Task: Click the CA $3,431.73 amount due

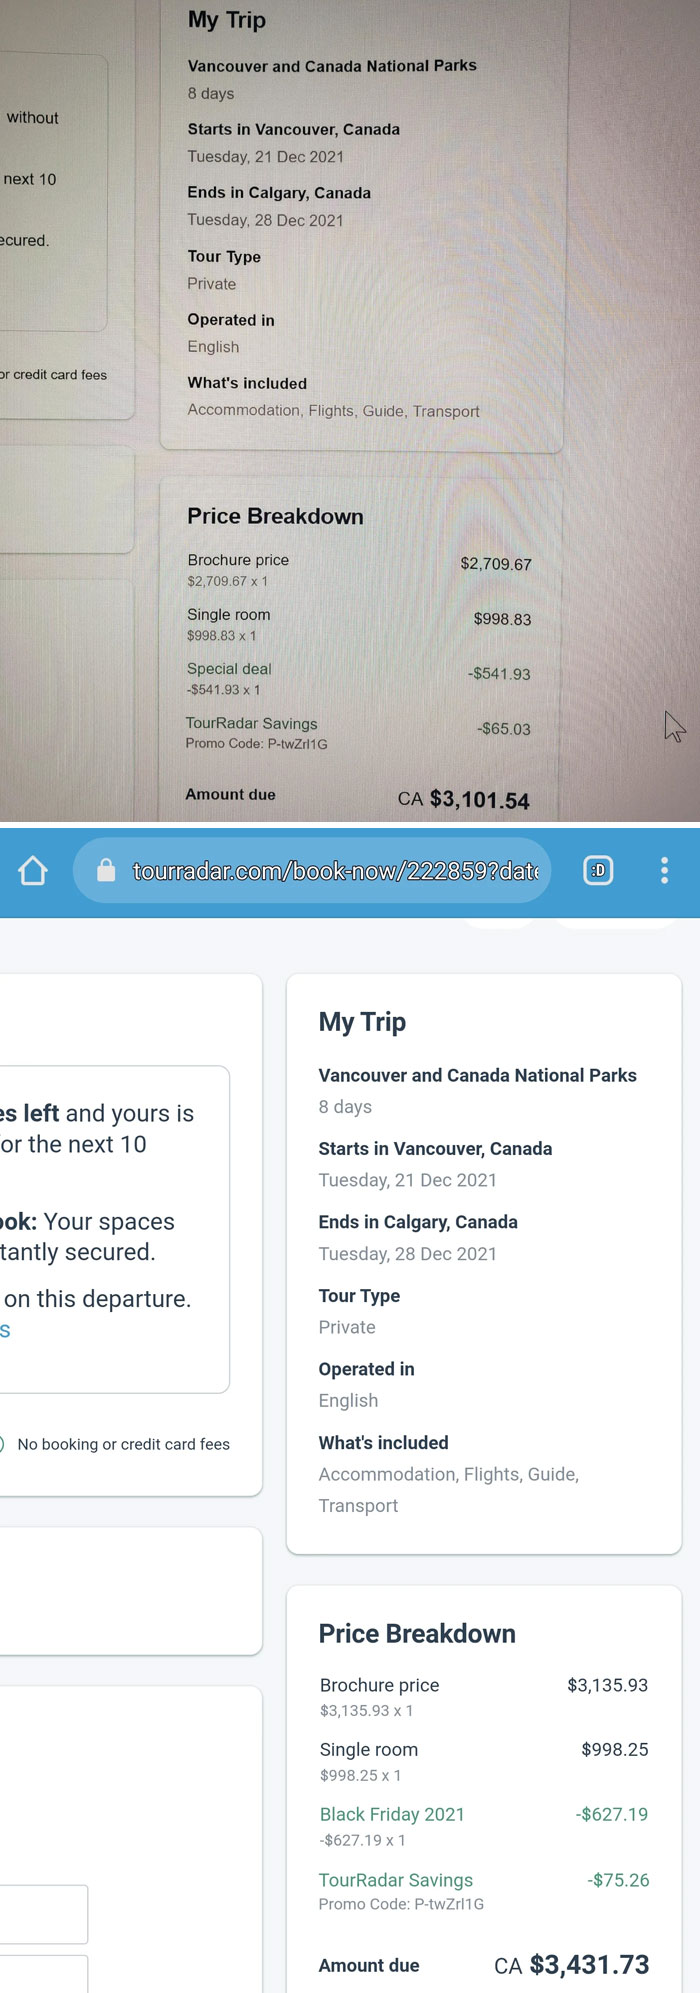Action: click(x=571, y=1965)
